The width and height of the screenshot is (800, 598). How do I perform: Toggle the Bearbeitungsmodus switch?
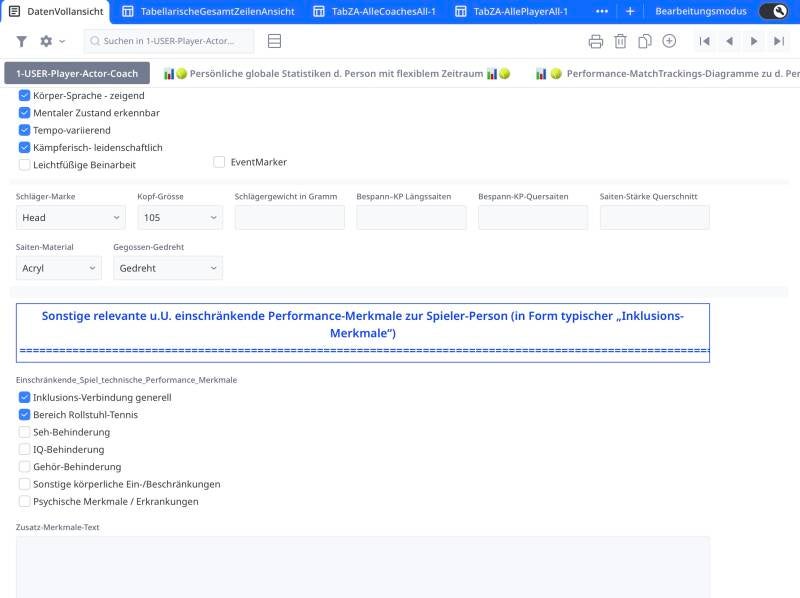coord(773,11)
